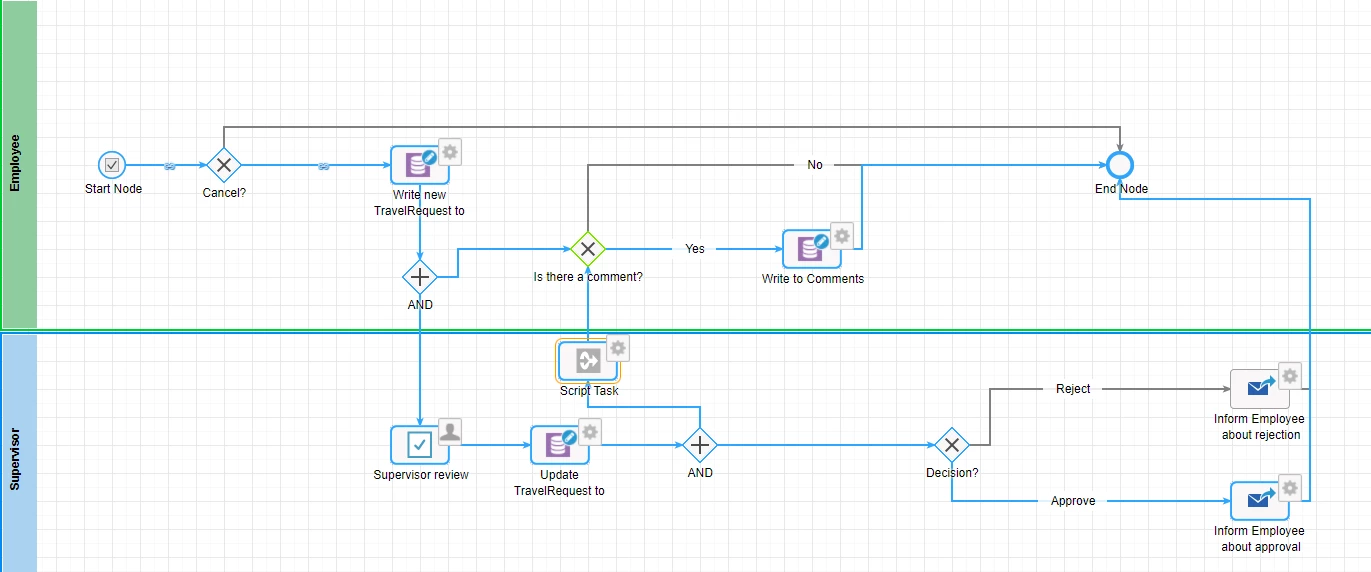1371x572 pixels.
Task: Open gear settings on Script Task
Action: 618,347
